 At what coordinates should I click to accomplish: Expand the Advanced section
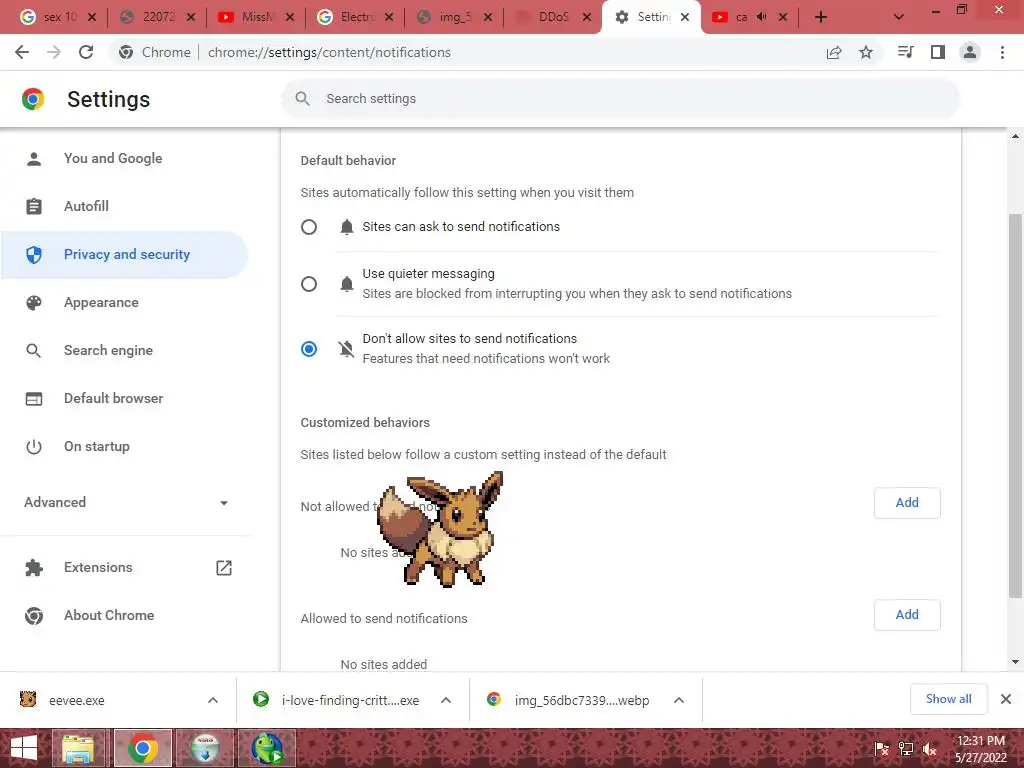[125, 502]
